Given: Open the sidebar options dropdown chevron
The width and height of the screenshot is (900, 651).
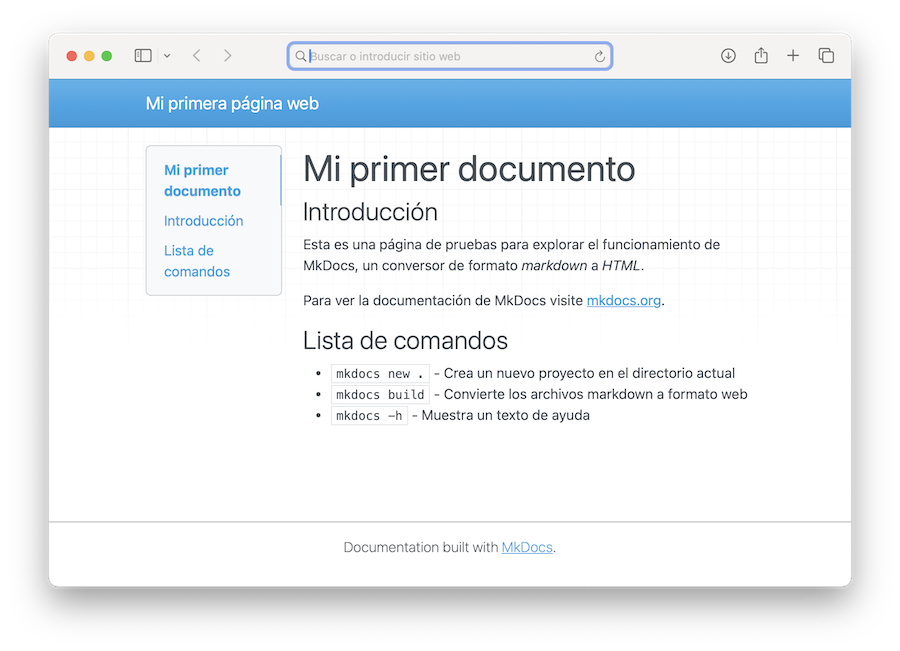Looking at the screenshot, I should pyautogui.click(x=167, y=56).
